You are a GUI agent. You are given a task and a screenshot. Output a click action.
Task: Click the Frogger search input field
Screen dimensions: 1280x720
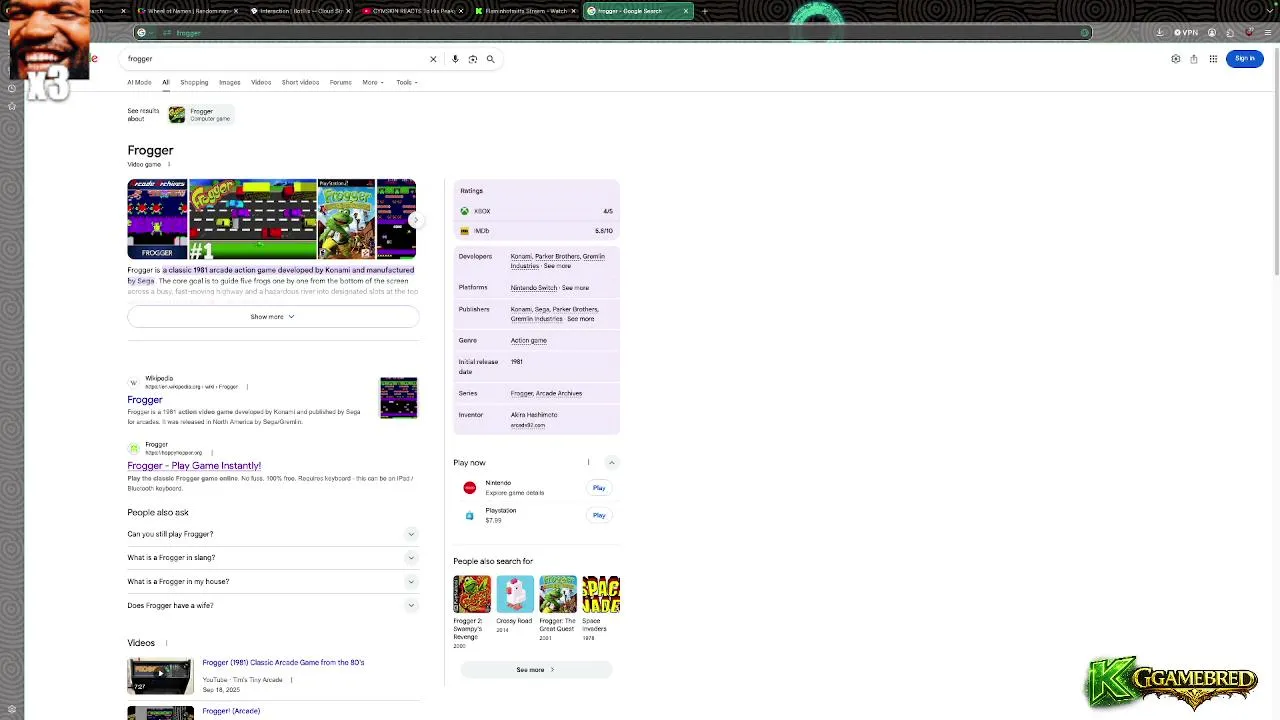pos(275,59)
